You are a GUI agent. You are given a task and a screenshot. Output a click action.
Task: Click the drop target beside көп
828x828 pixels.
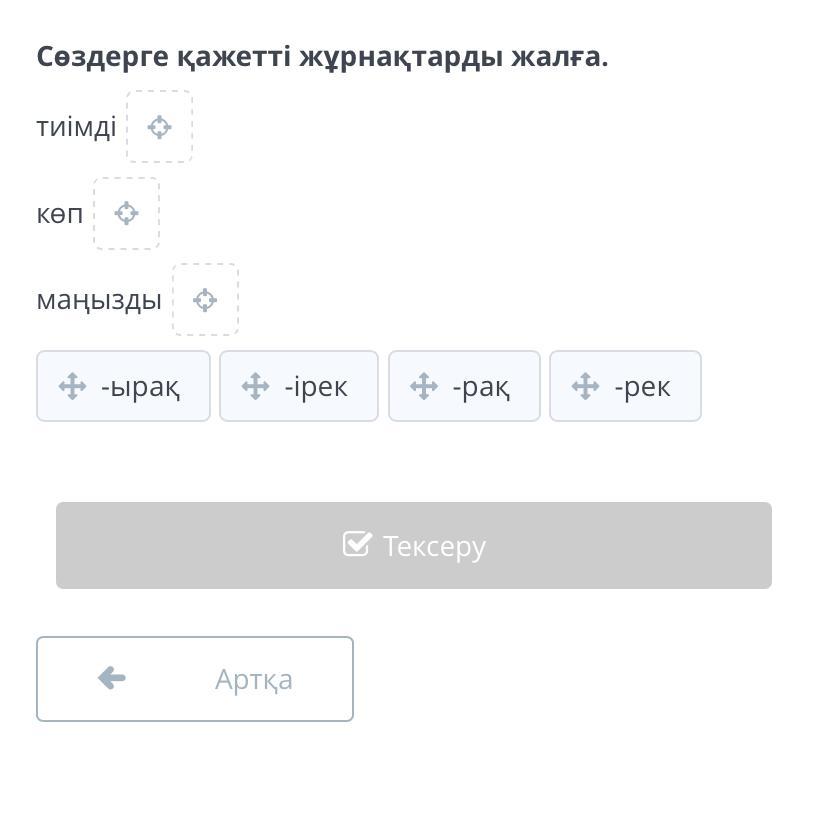(126, 213)
